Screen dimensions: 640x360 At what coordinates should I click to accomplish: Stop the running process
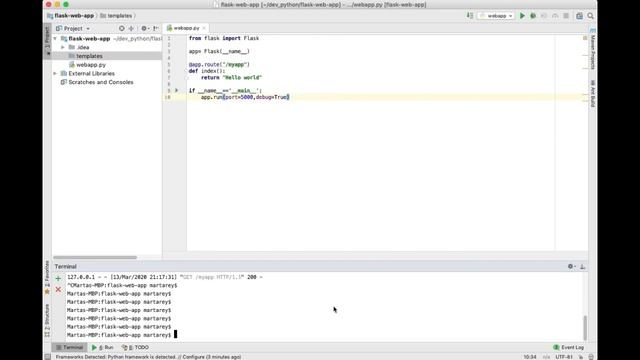pos(566,16)
